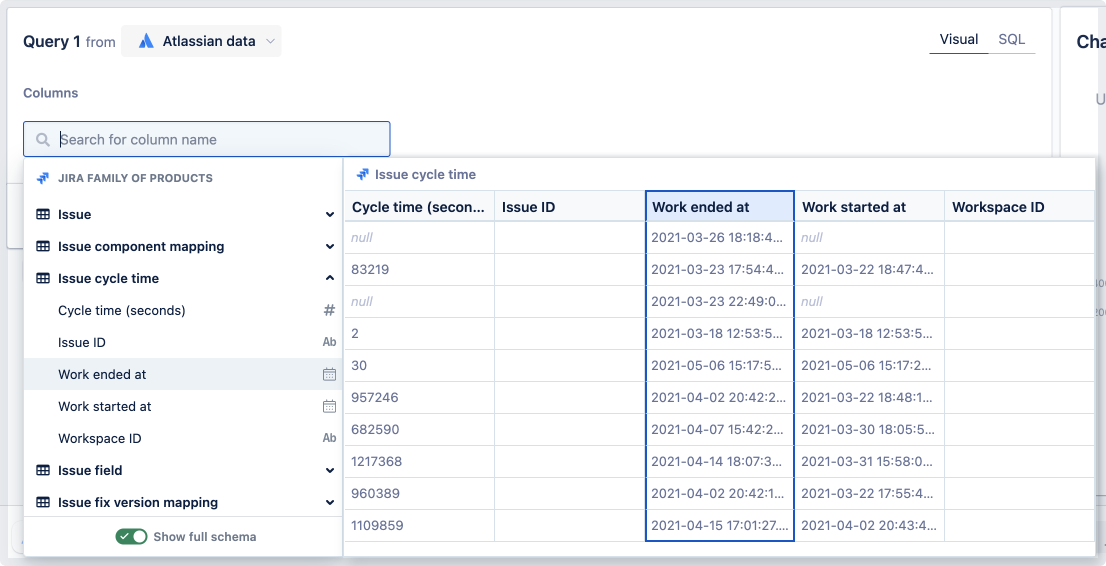Switch to the SQL tab

[x=1011, y=40]
